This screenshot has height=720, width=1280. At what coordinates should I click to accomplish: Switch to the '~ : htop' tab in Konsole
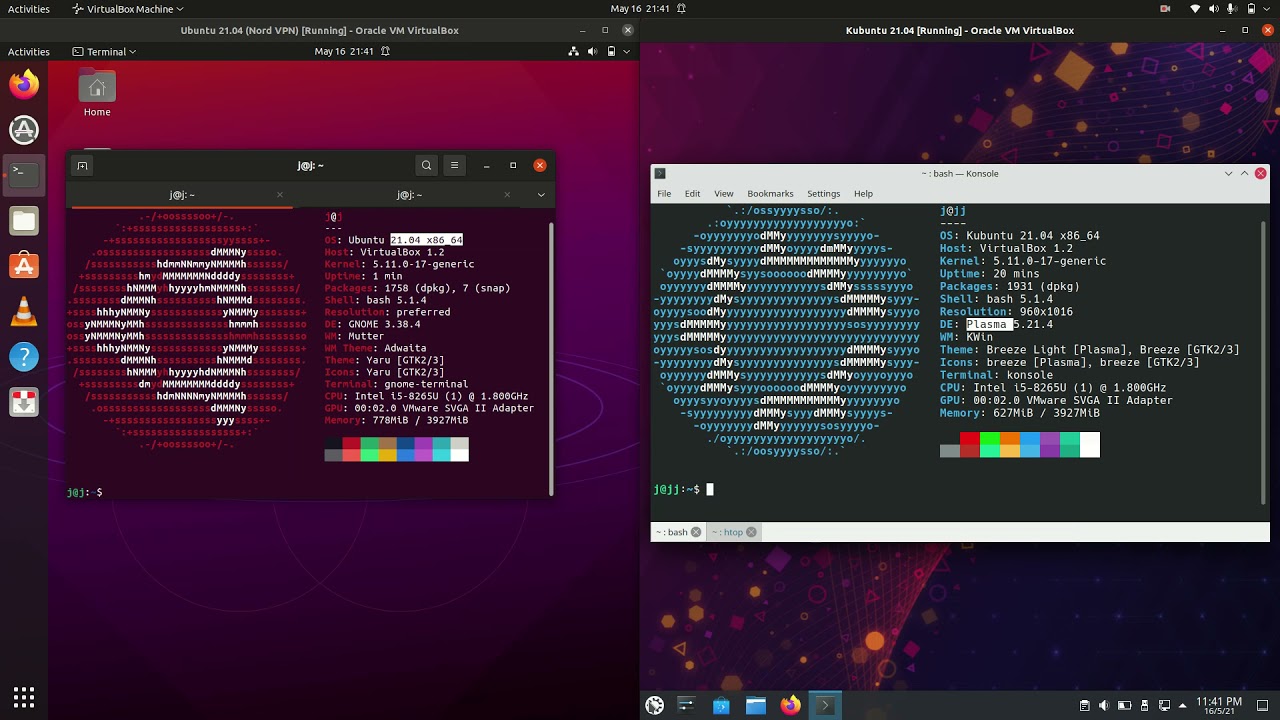pyautogui.click(x=734, y=532)
